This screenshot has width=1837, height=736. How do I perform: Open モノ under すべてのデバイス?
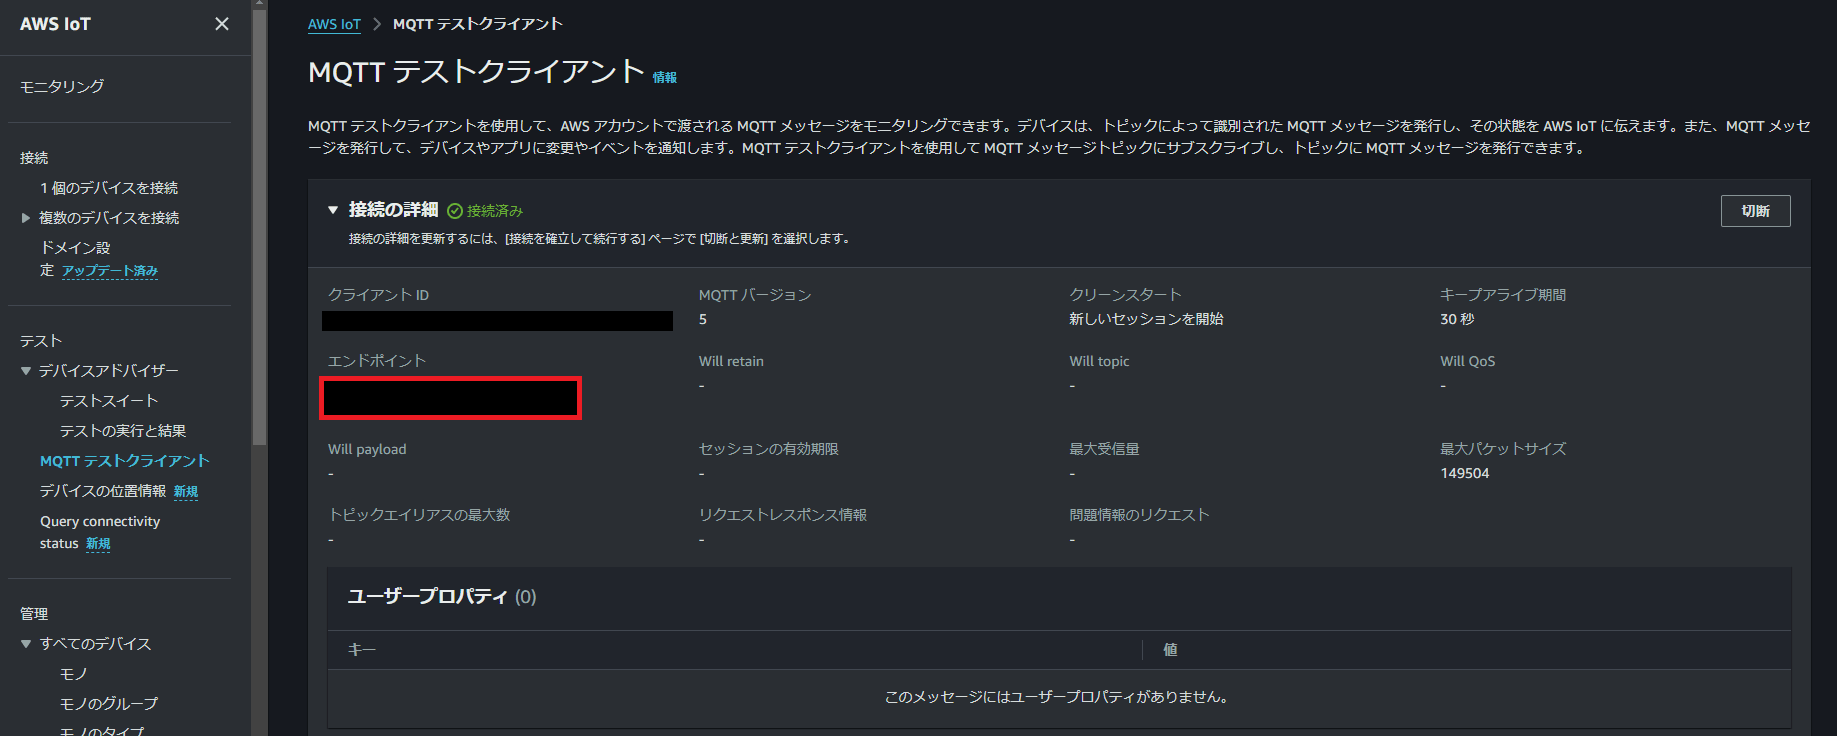click(x=74, y=674)
